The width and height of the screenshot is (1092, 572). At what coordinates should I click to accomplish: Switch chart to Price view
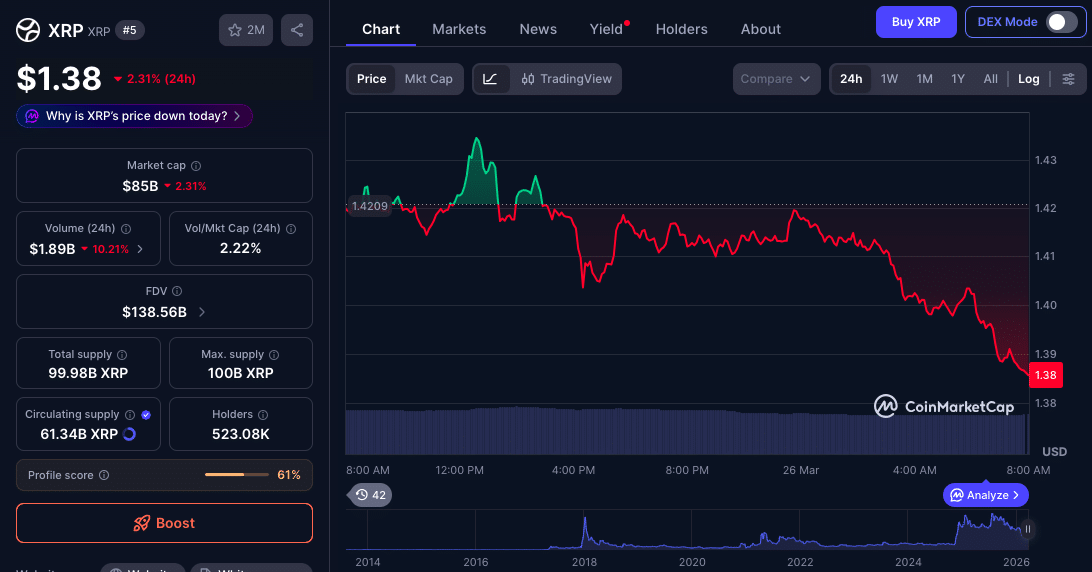point(371,79)
